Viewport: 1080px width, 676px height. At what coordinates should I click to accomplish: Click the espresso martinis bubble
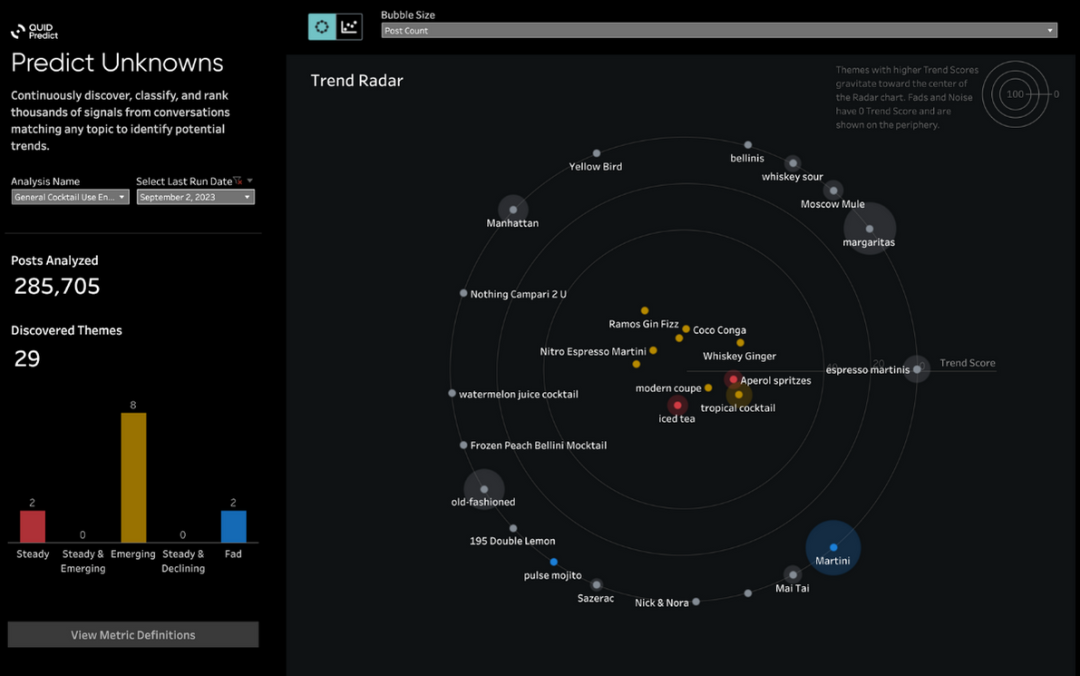coord(917,369)
